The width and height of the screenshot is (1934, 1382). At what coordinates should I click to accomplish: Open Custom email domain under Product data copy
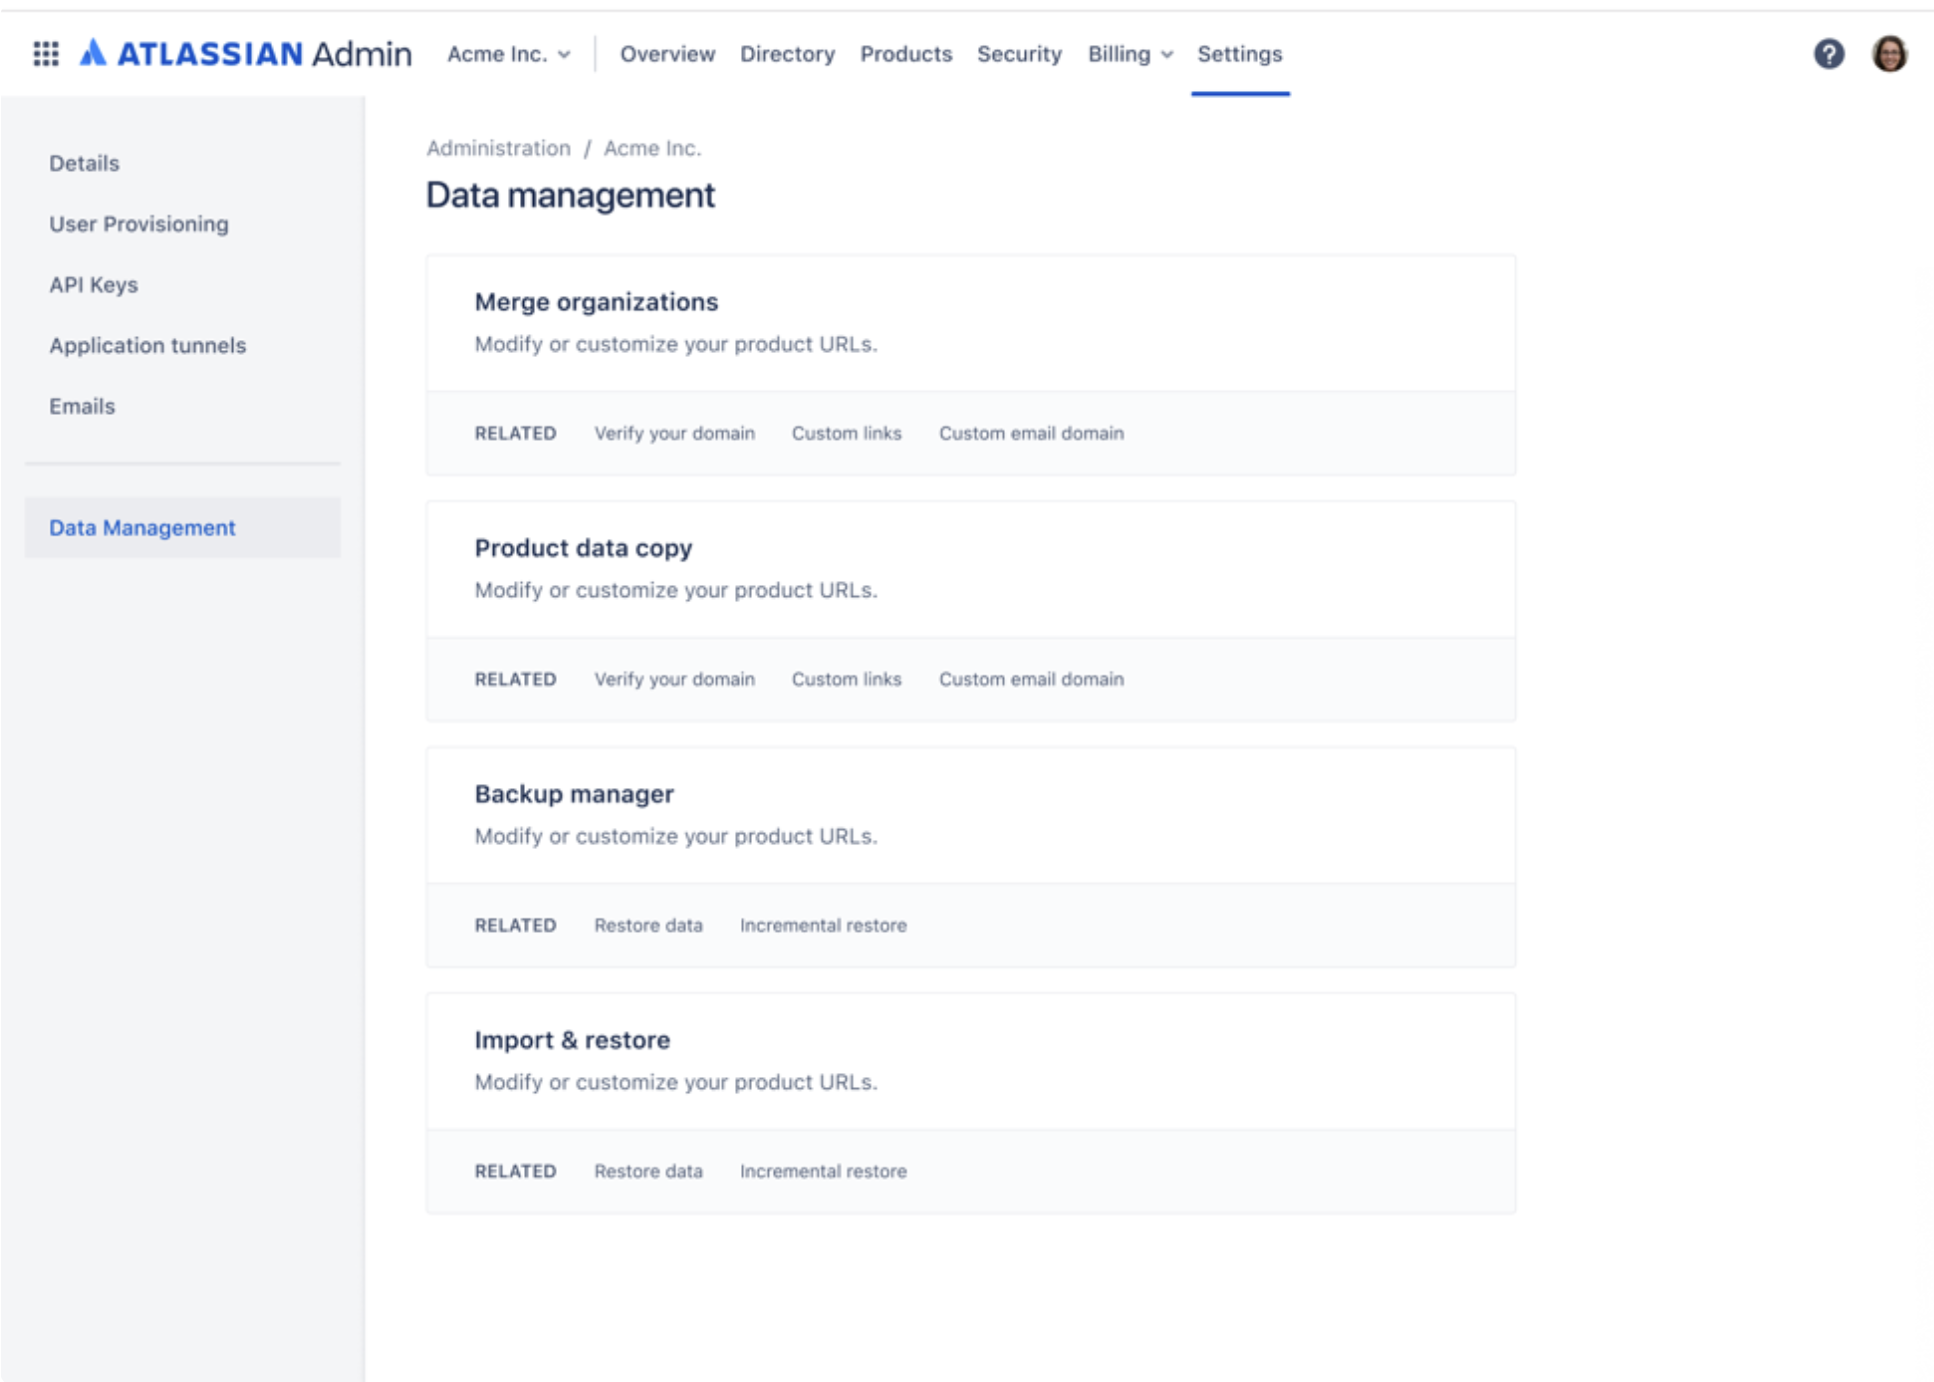(x=1031, y=679)
